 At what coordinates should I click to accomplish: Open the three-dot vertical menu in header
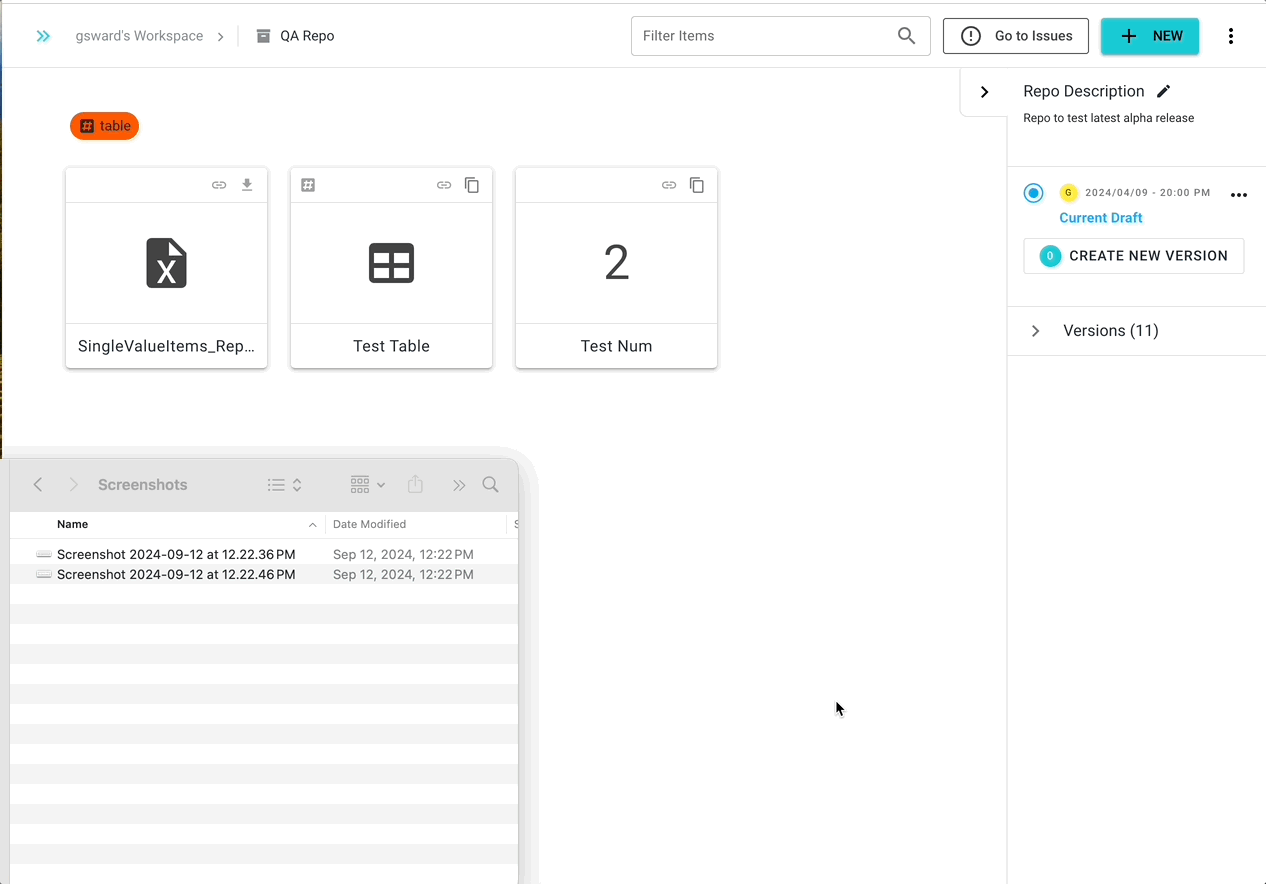coord(1230,36)
